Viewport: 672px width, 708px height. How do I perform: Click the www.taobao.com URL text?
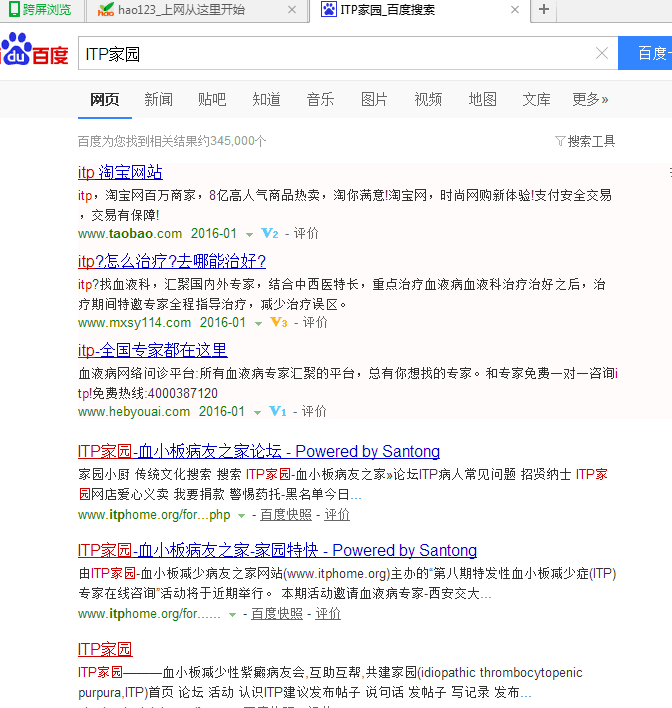(x=130, y=233)
